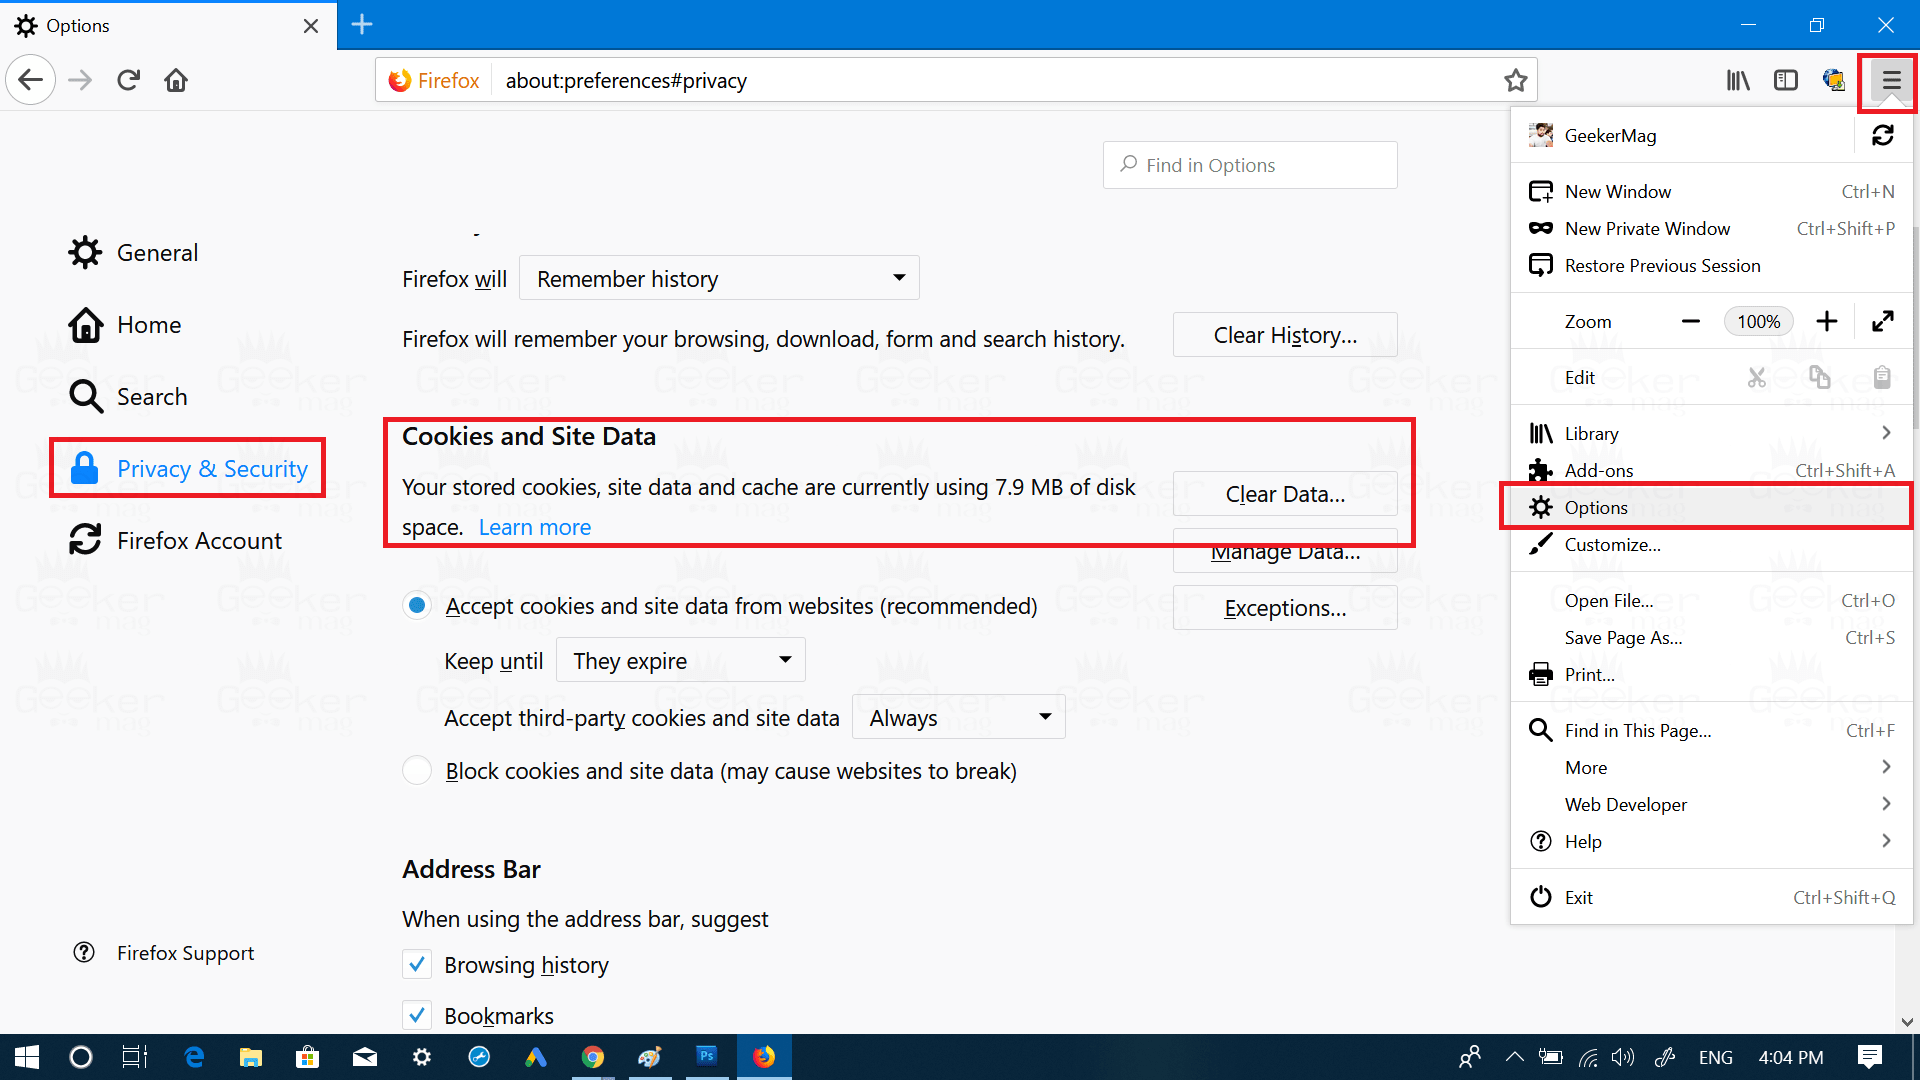Bookmark this page with the star icon
The image size is (1920, 1080).
(1516, 80)
